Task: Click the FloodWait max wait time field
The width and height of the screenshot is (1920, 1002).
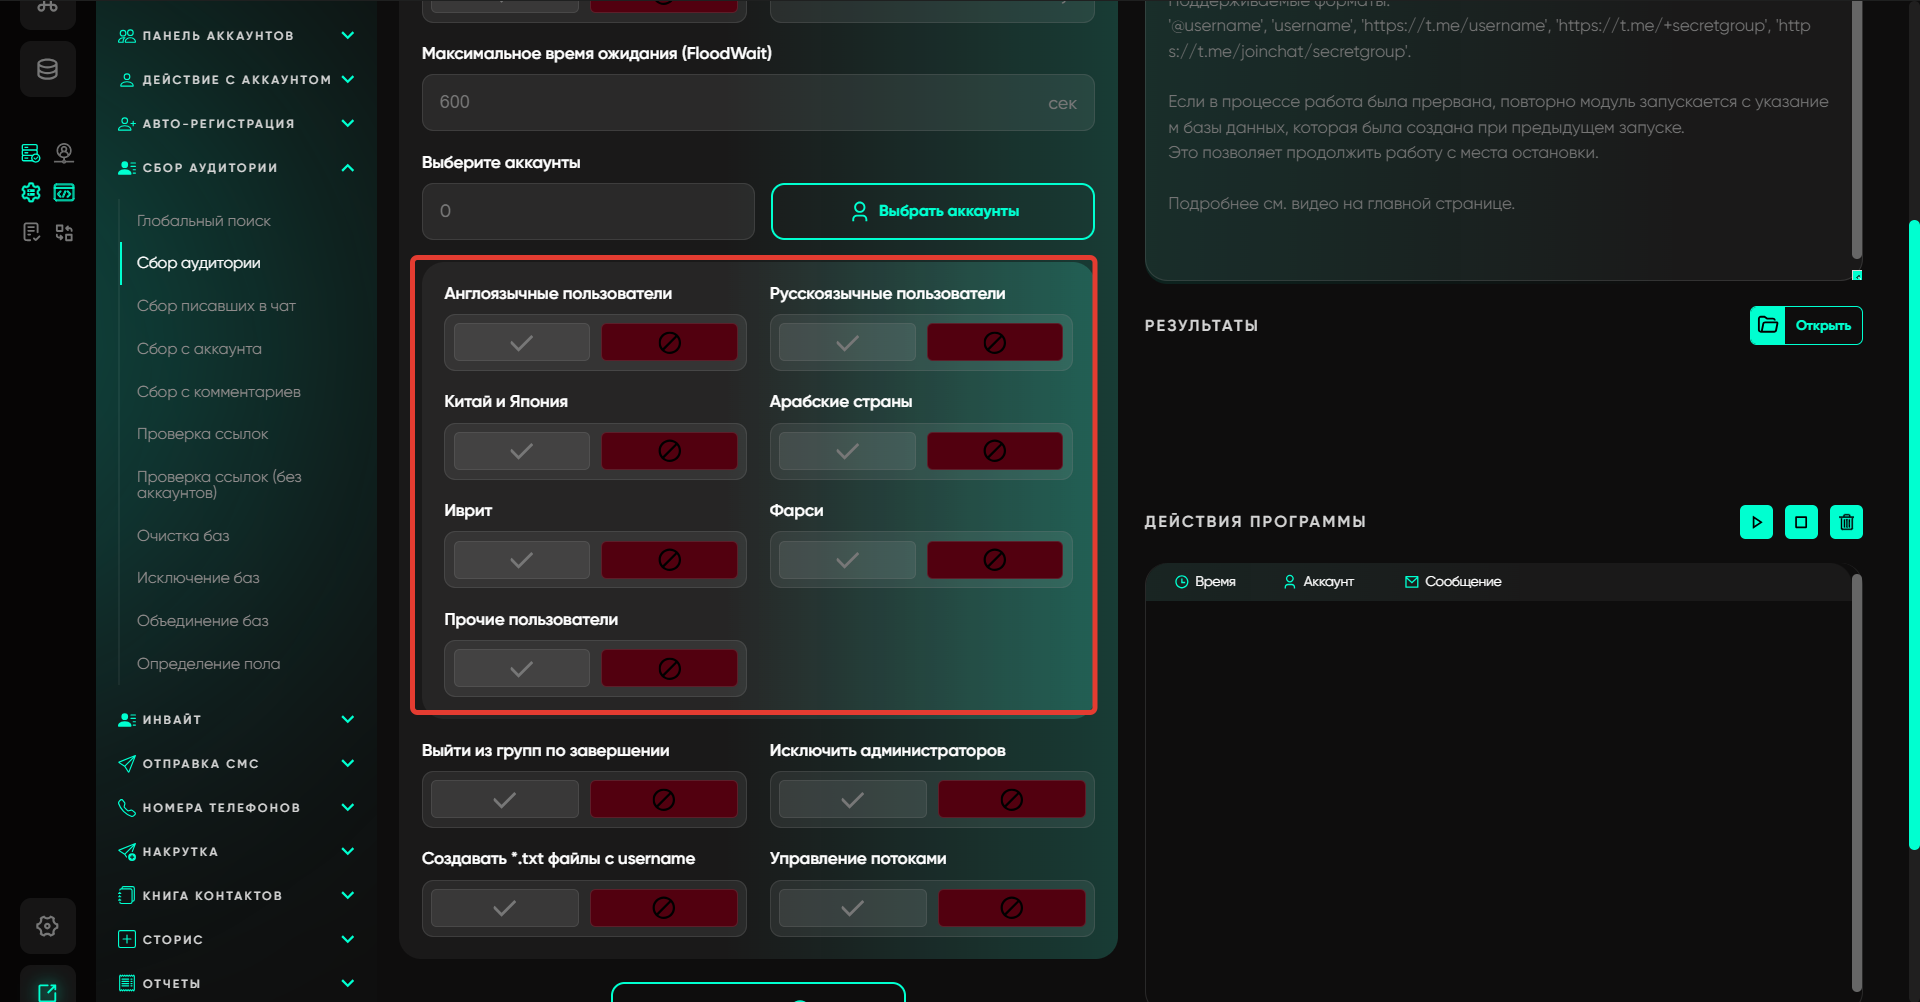Action: 740,103
